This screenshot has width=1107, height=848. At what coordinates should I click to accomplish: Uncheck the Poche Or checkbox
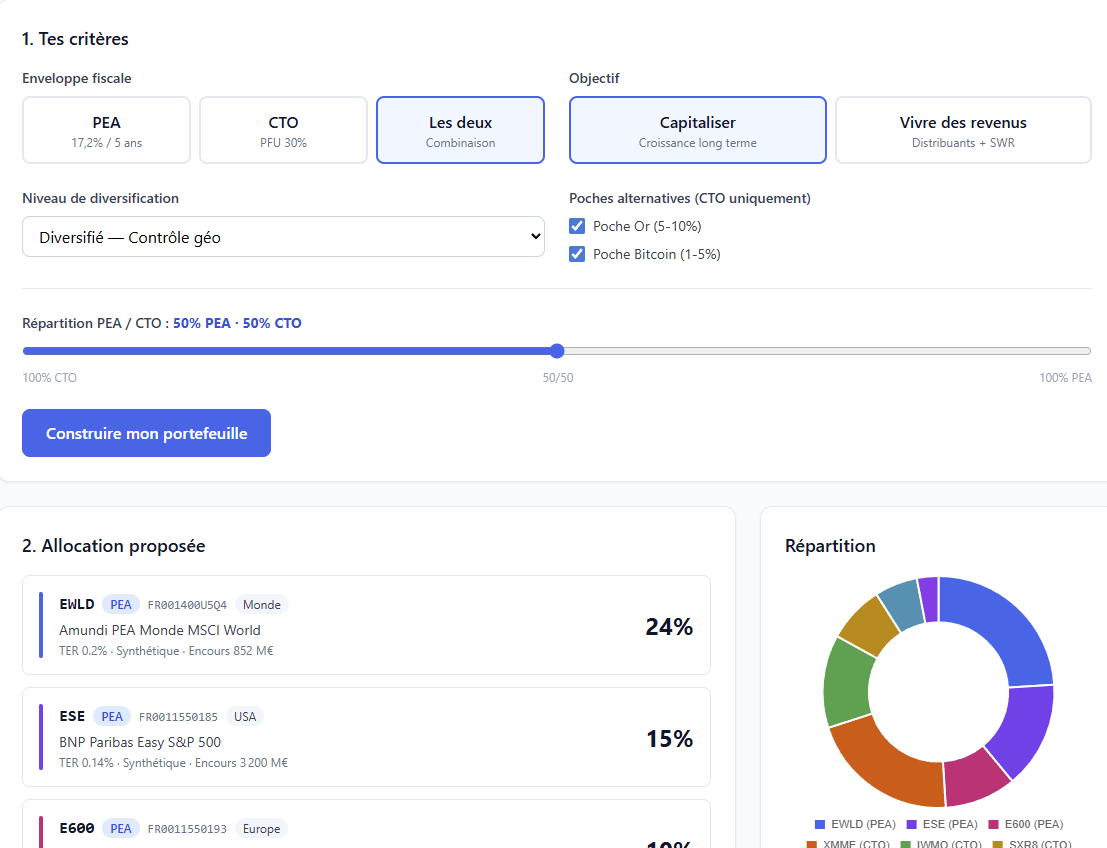[577, 226]
